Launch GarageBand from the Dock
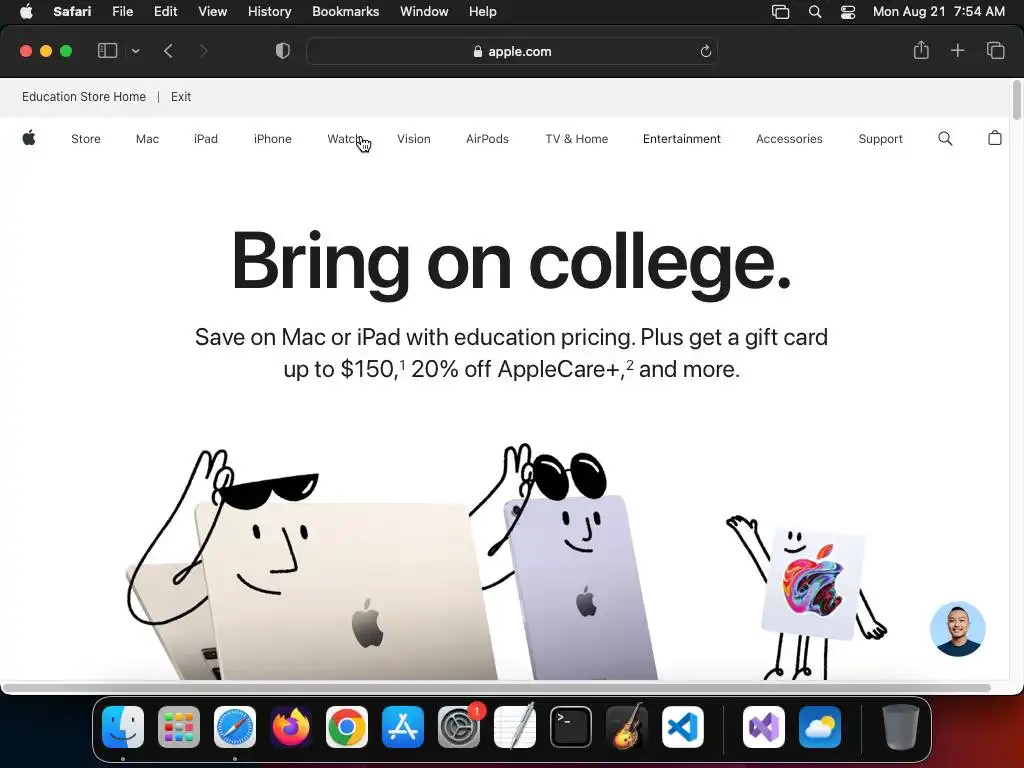Screen dimensions: 1024x768 (x=627, y=727)
